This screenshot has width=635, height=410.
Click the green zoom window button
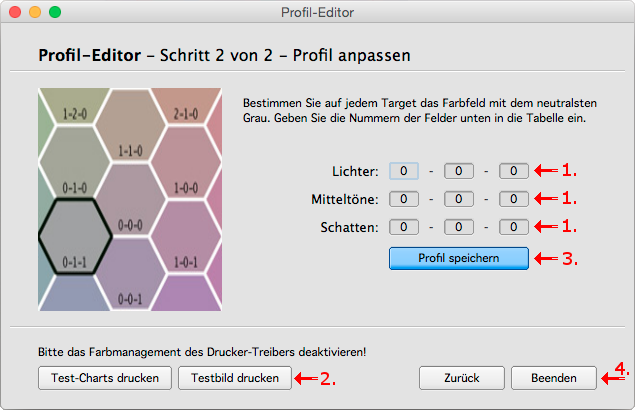(55, 13)
